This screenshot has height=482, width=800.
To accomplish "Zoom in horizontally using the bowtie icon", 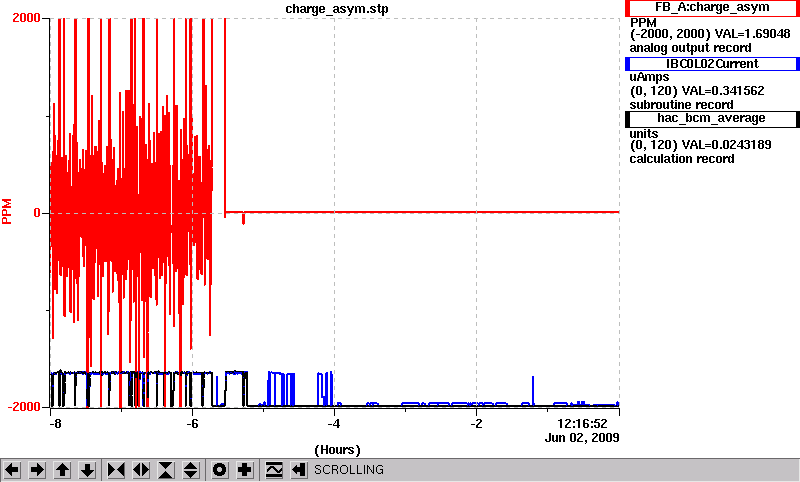I will coord(116,470).
